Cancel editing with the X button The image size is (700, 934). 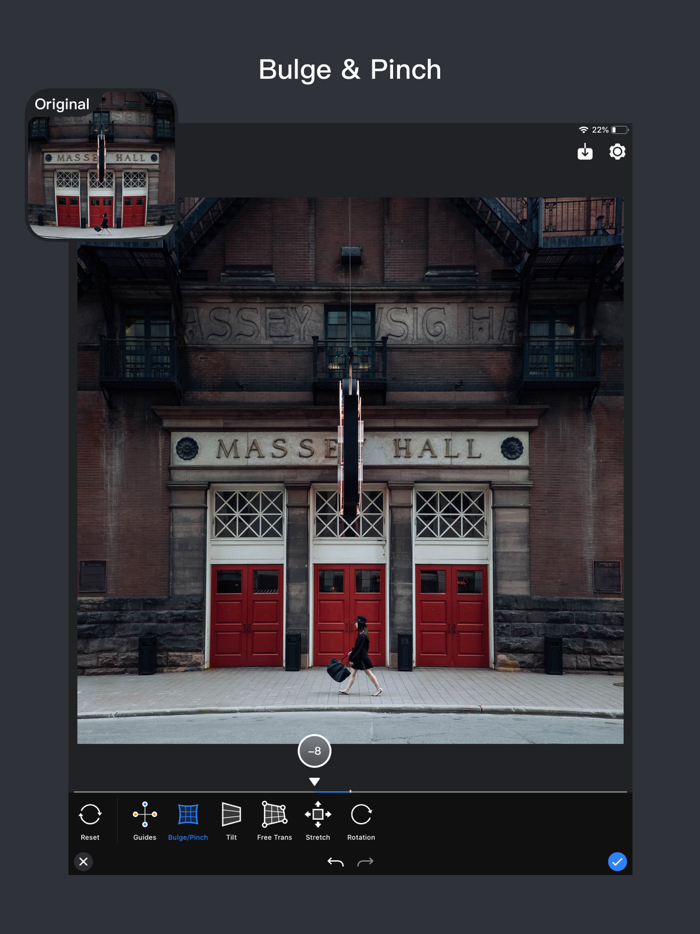[x=83, y=861]
